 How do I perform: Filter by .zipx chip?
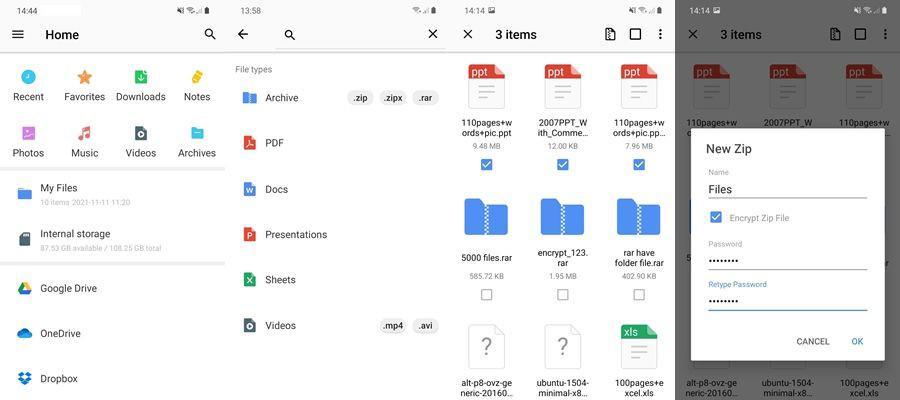click(393, 98)
